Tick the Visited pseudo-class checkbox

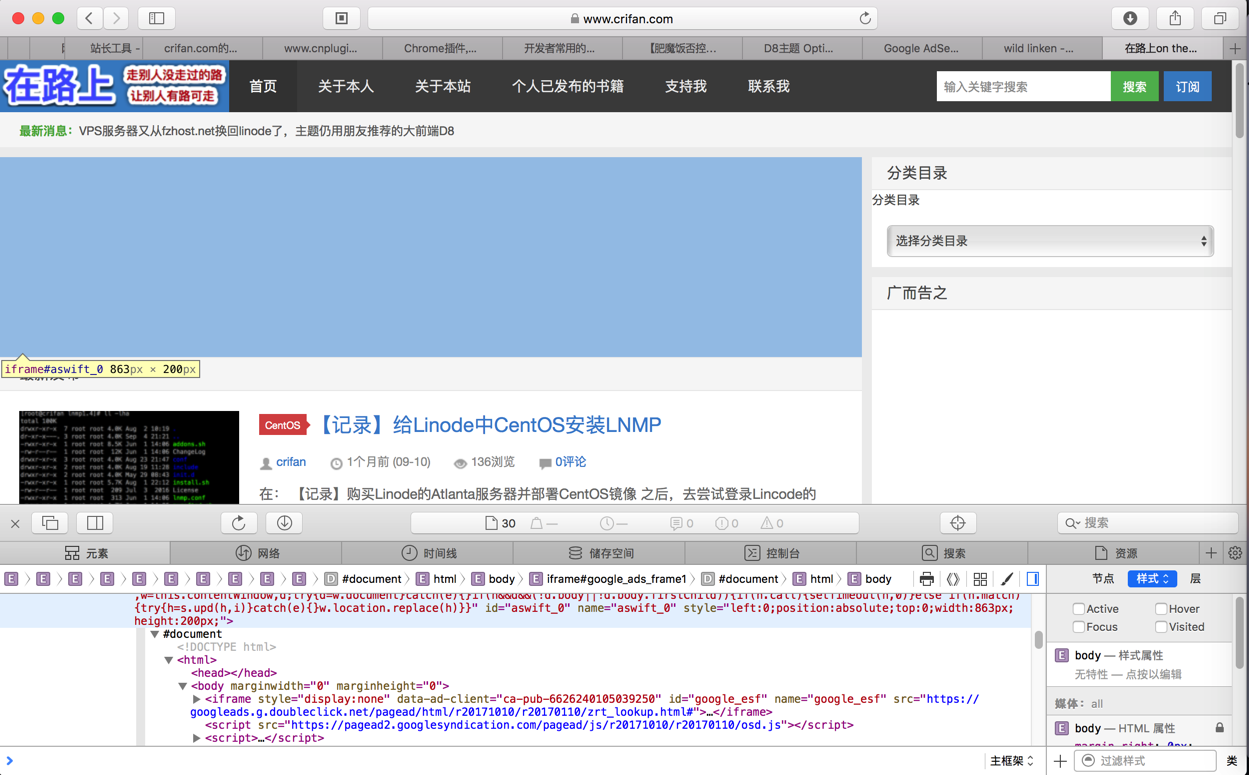coord(1161,627)
